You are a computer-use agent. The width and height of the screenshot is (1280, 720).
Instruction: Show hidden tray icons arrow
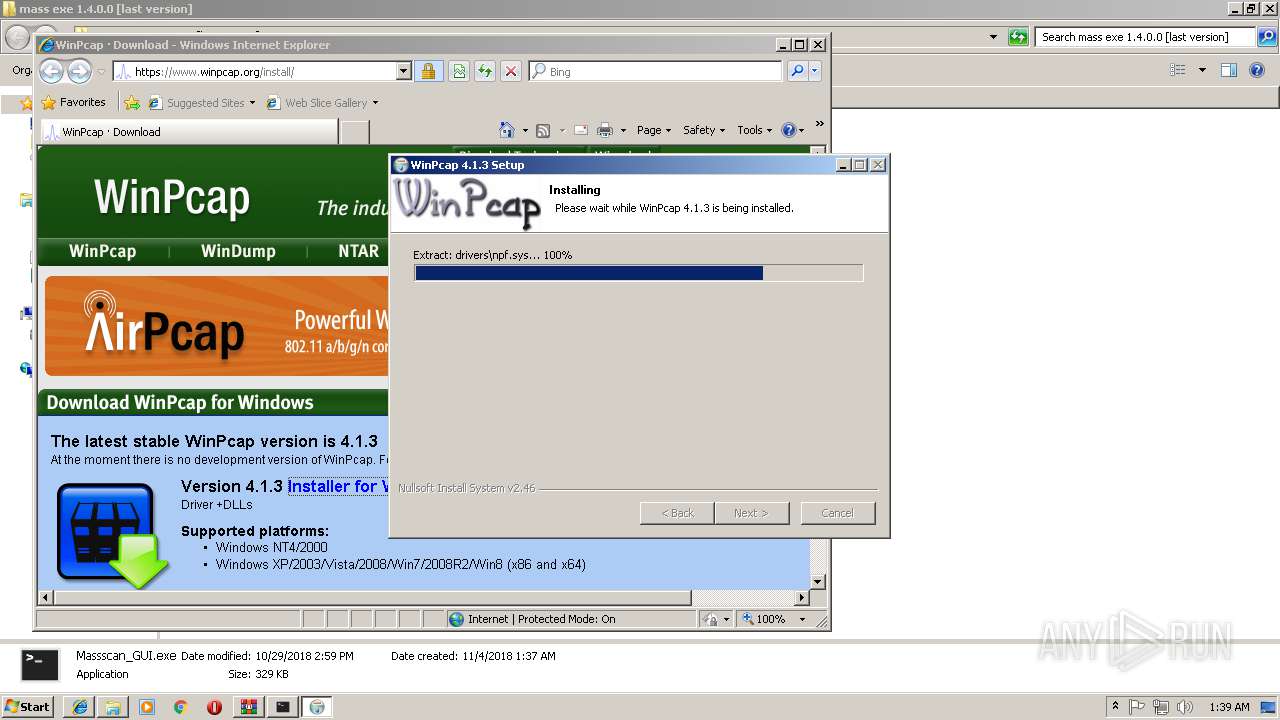[x=1115, y=707]
